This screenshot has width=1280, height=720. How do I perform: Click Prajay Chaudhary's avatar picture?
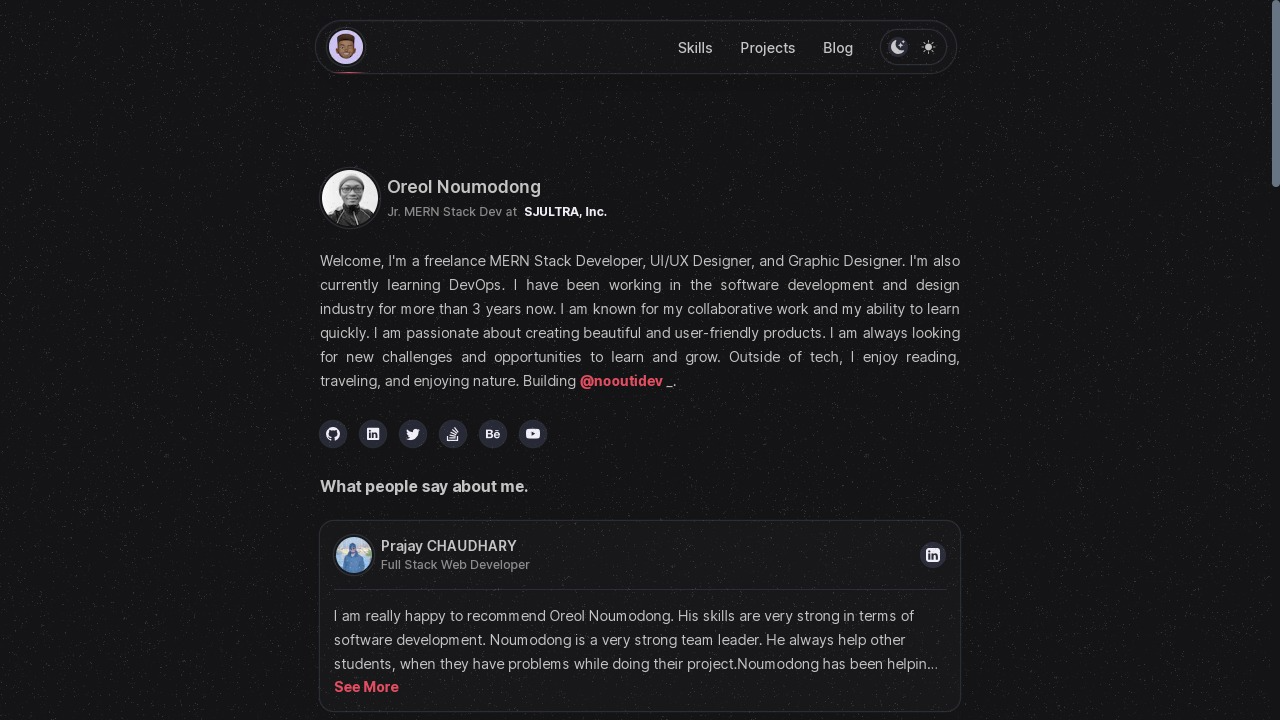[354, 555]
